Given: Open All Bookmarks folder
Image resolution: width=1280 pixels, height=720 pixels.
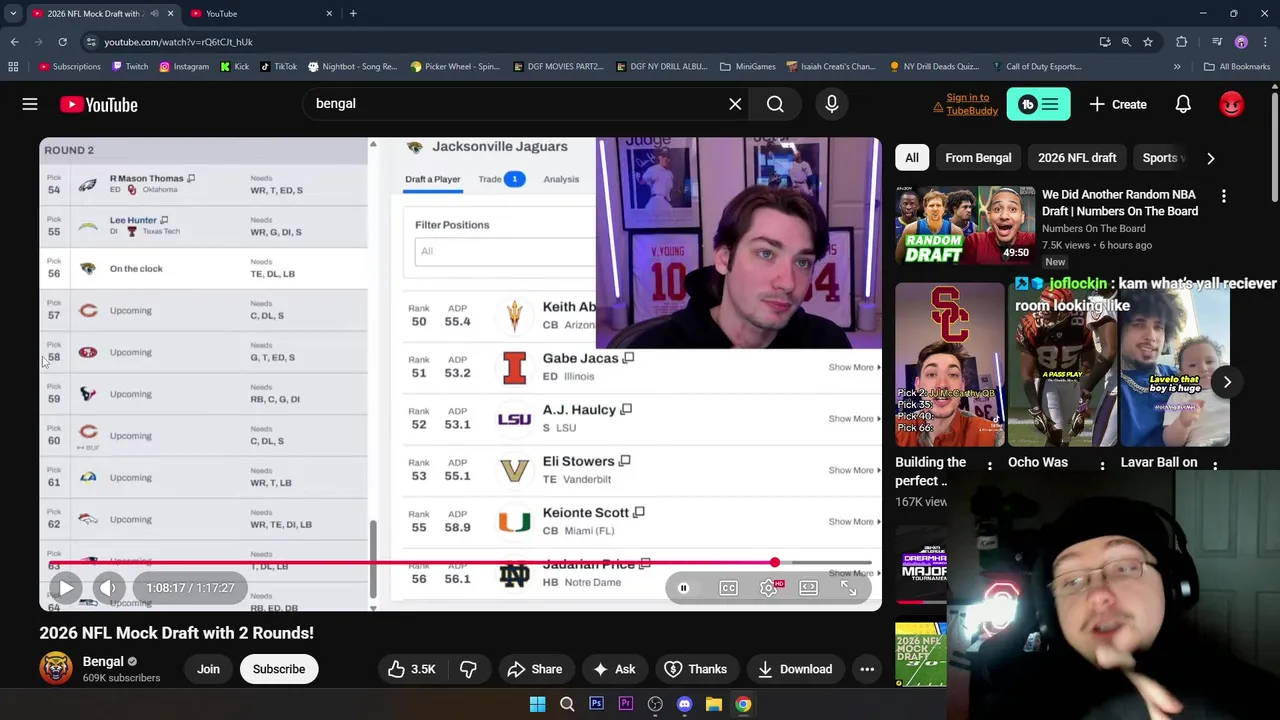Looking at the screenshot, I should click(x=1237, y=67).
